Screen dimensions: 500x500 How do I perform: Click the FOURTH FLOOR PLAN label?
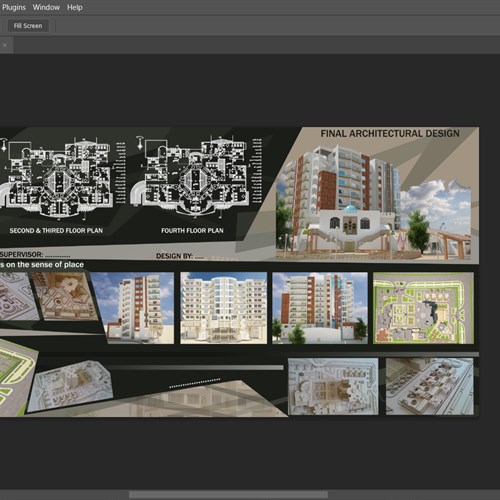click(192, 230)
